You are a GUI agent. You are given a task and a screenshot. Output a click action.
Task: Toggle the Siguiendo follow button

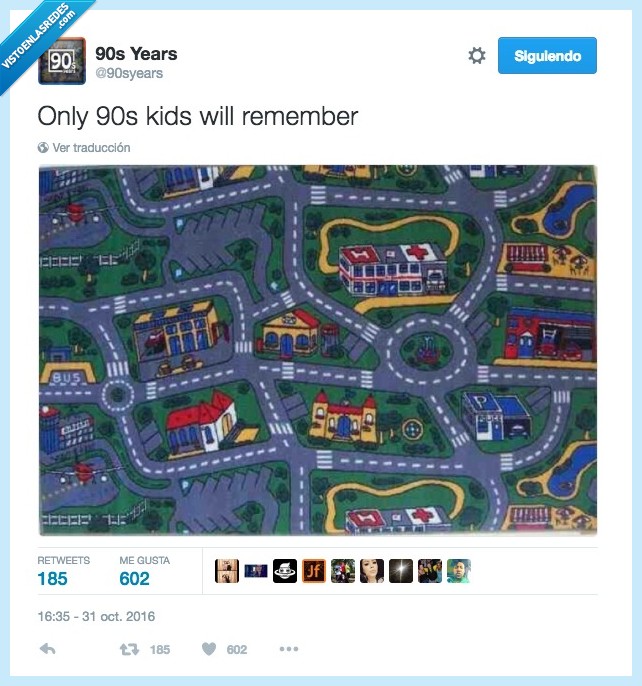(x=547, y=56)
